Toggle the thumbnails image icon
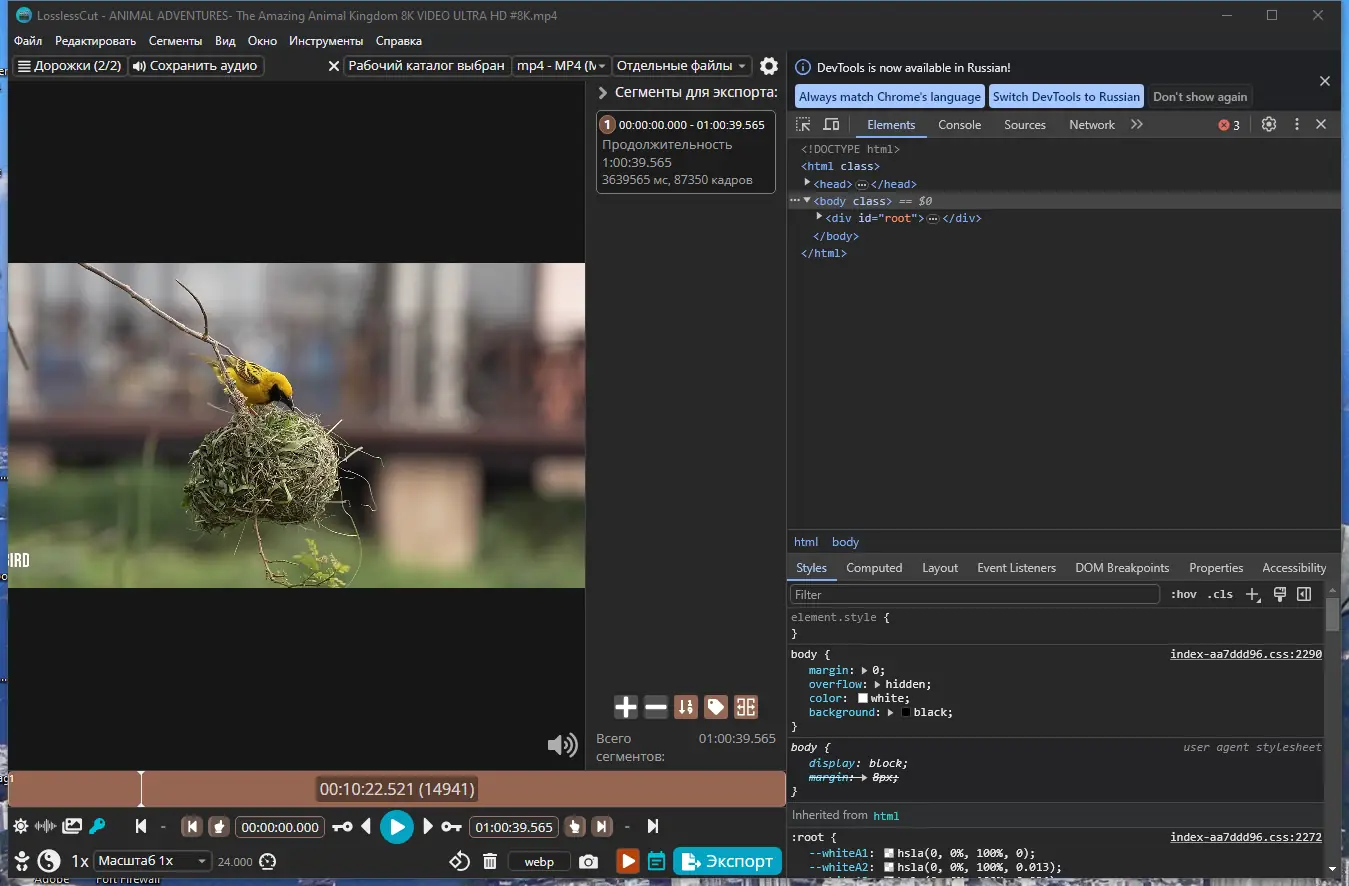The image size is (1349, 886). point(72,827)
